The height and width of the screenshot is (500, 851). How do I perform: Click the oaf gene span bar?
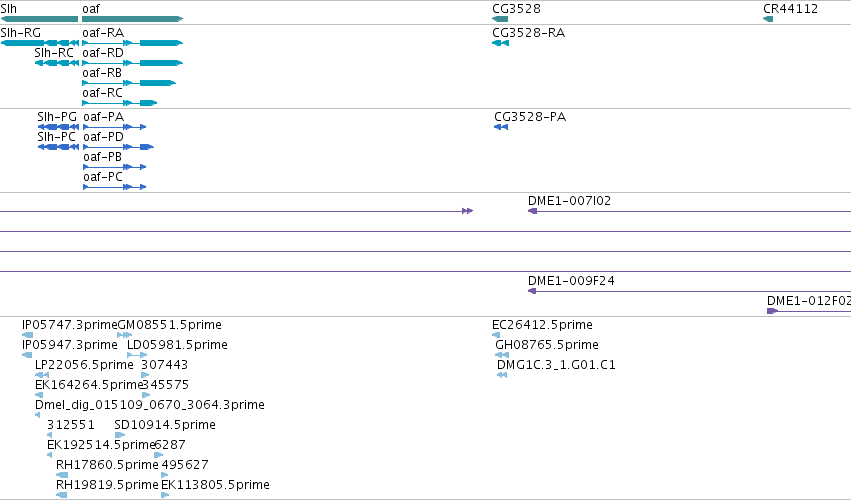click(132, 19)
